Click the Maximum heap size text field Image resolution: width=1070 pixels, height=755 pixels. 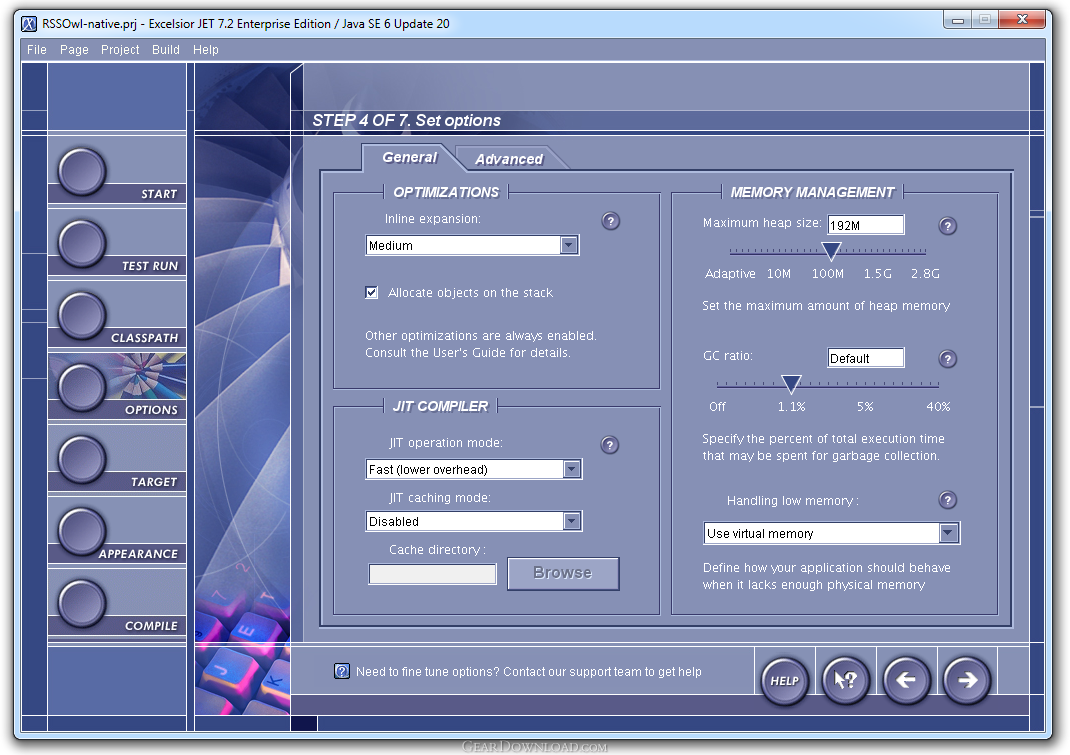(x=866, y=225)
